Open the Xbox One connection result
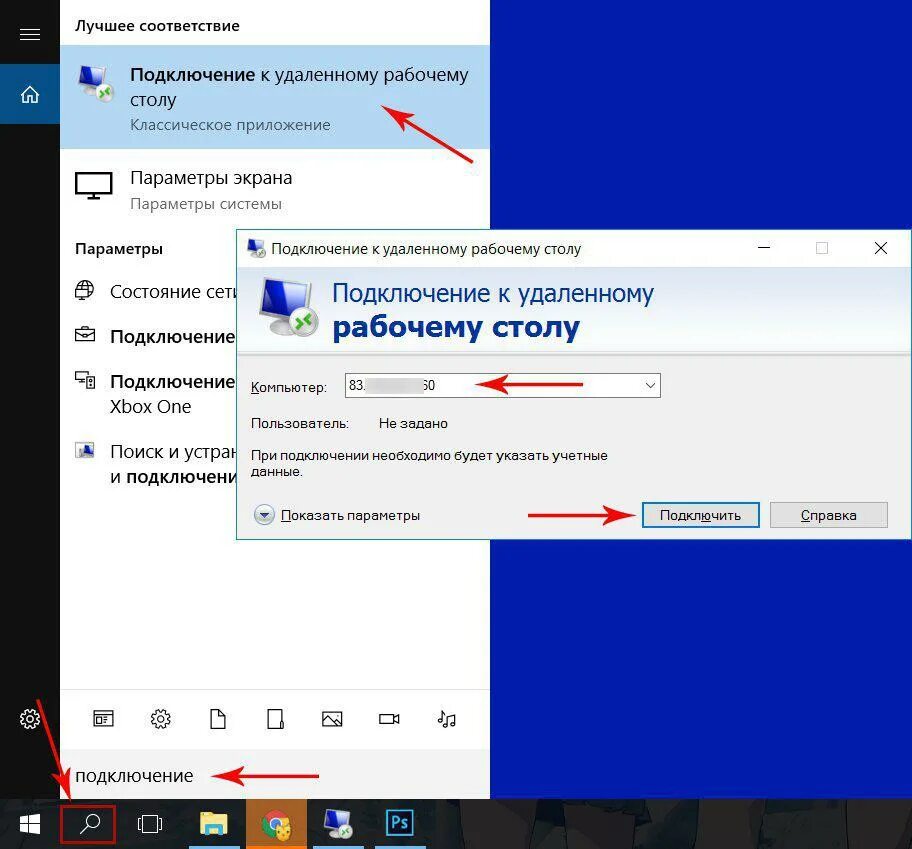The height and width of the screenshot is (849, 912). tap(155, 393)
